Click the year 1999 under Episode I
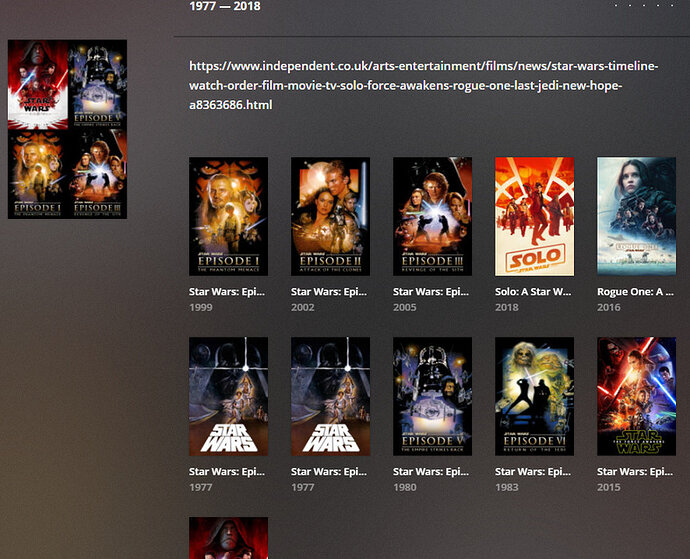Viewport: 690px width, 559px height. tap(201, 307)
